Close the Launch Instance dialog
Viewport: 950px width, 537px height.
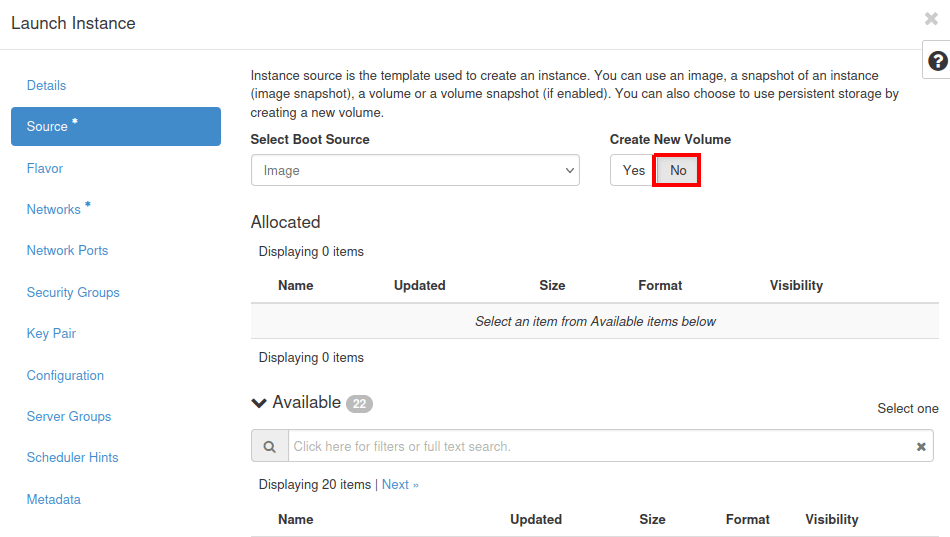pos(931,19)
